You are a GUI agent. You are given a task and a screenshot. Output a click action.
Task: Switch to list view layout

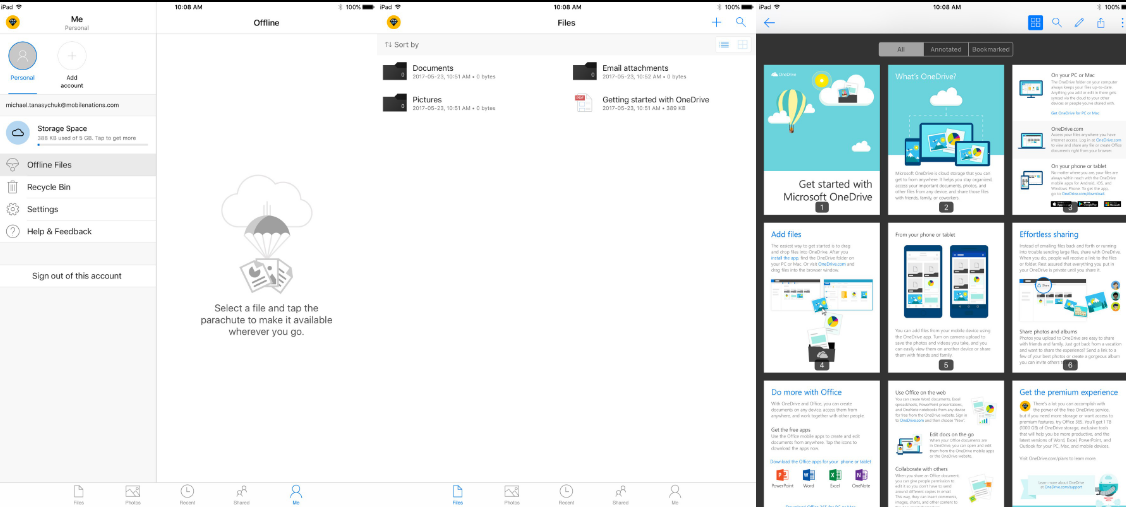pos(725,45)
